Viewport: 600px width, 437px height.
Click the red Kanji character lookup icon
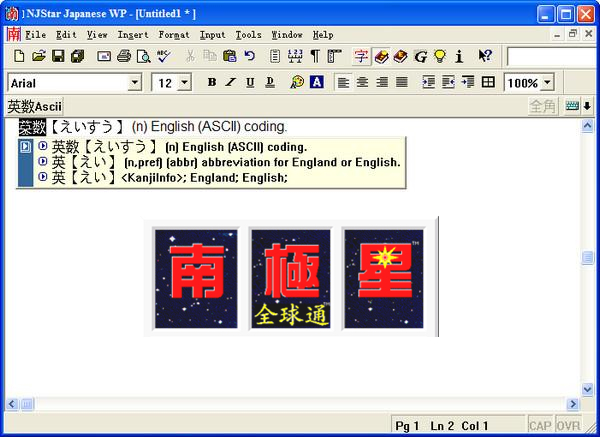pos(361,57)
